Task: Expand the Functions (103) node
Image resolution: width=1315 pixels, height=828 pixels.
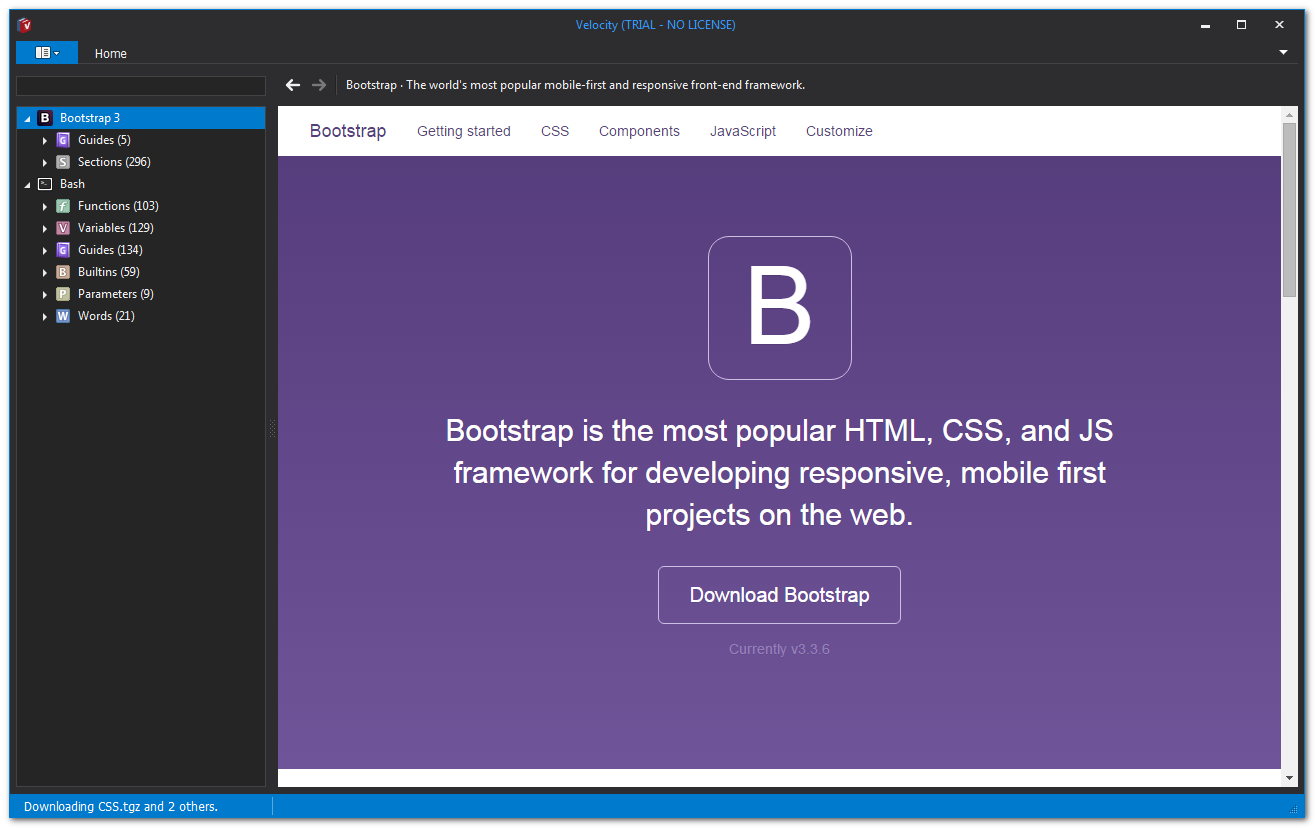Action: click(x=45, y=207)
